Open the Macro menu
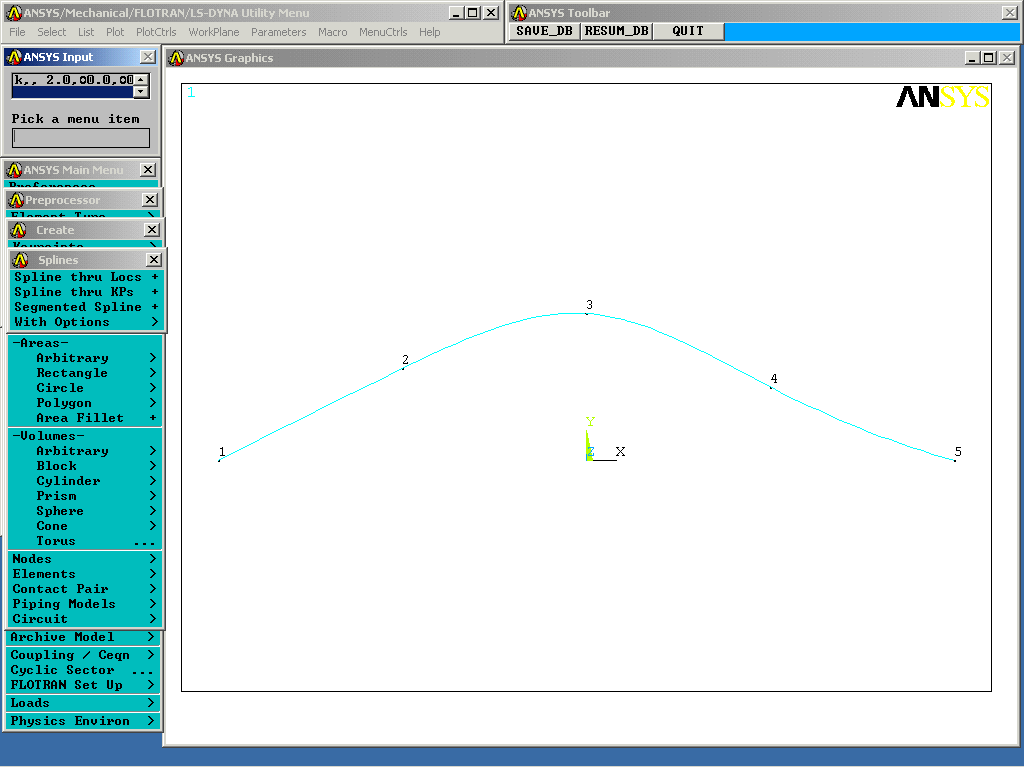 [x=332, y=32]
